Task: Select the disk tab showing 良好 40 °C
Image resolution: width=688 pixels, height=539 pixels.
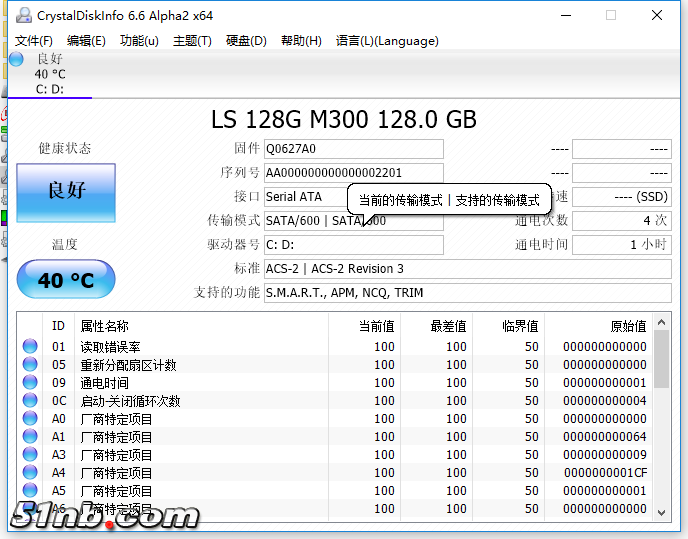Action: (50, 74)
